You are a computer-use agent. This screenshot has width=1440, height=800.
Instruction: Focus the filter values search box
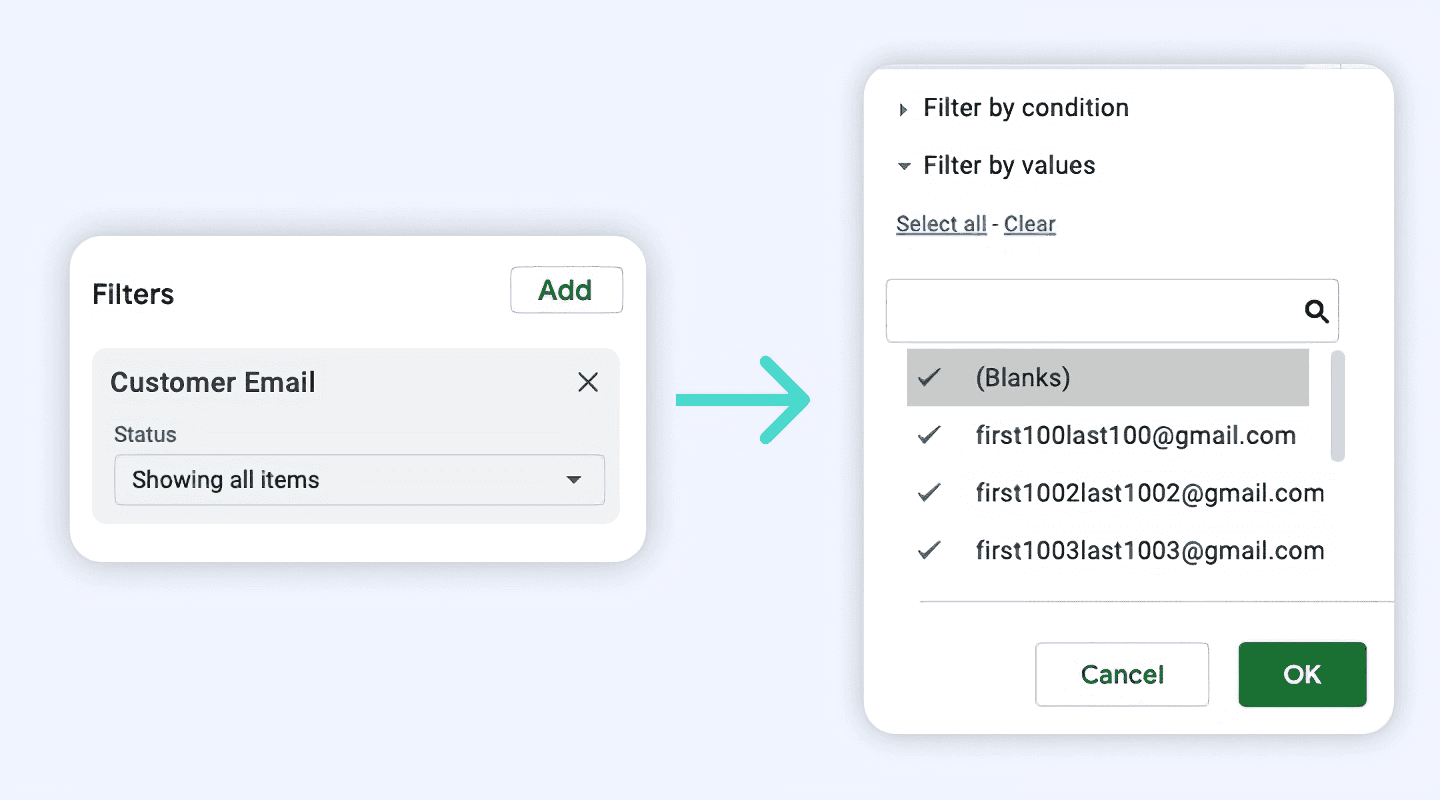[x=1092, y=312]
